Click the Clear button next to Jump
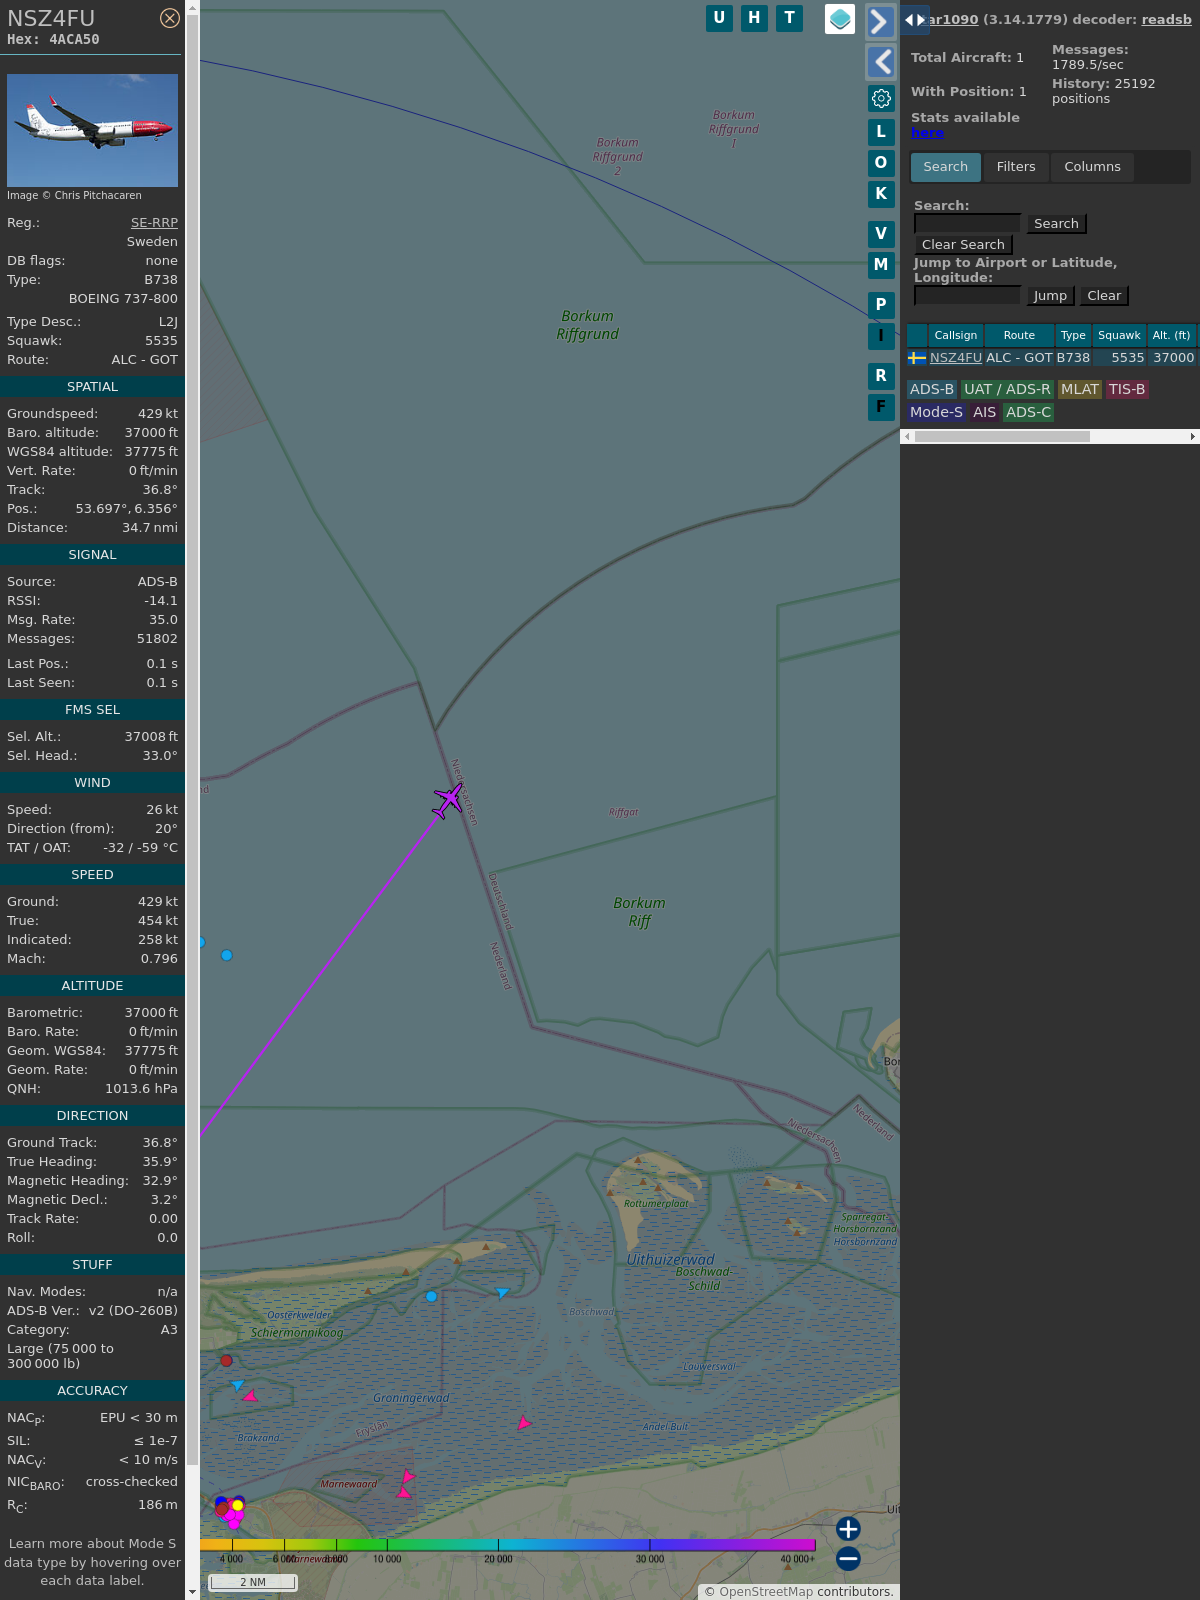1200x1600 pixels. tap(1104, 296)
